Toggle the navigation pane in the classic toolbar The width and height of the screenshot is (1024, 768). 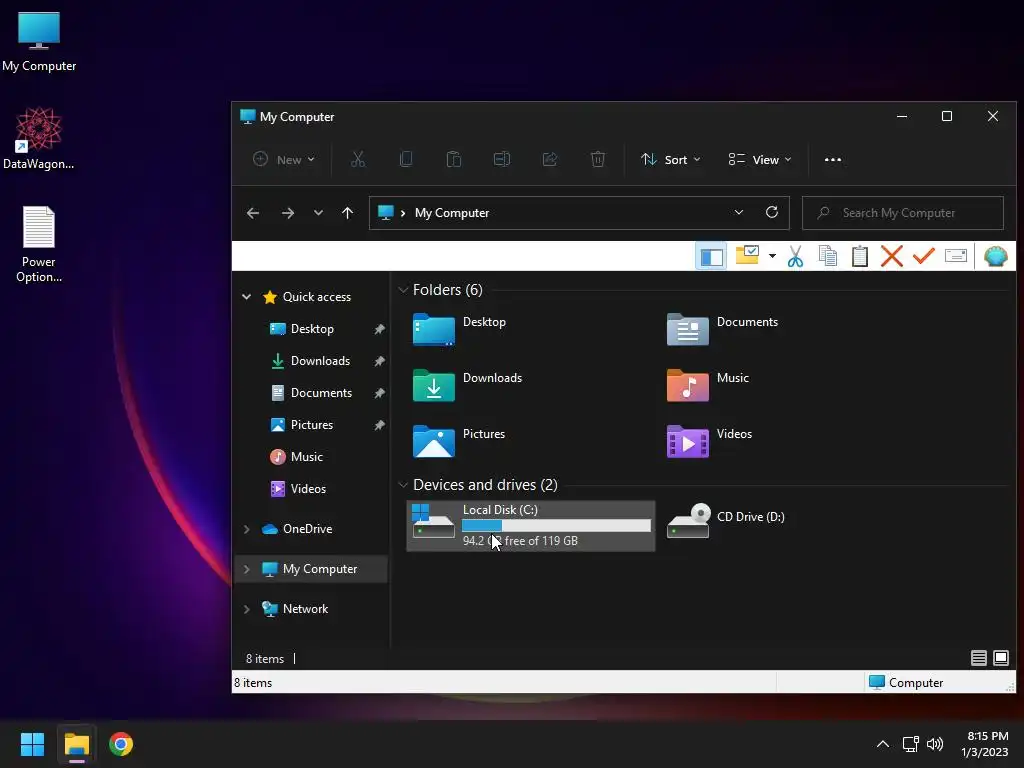pos(711,257)
